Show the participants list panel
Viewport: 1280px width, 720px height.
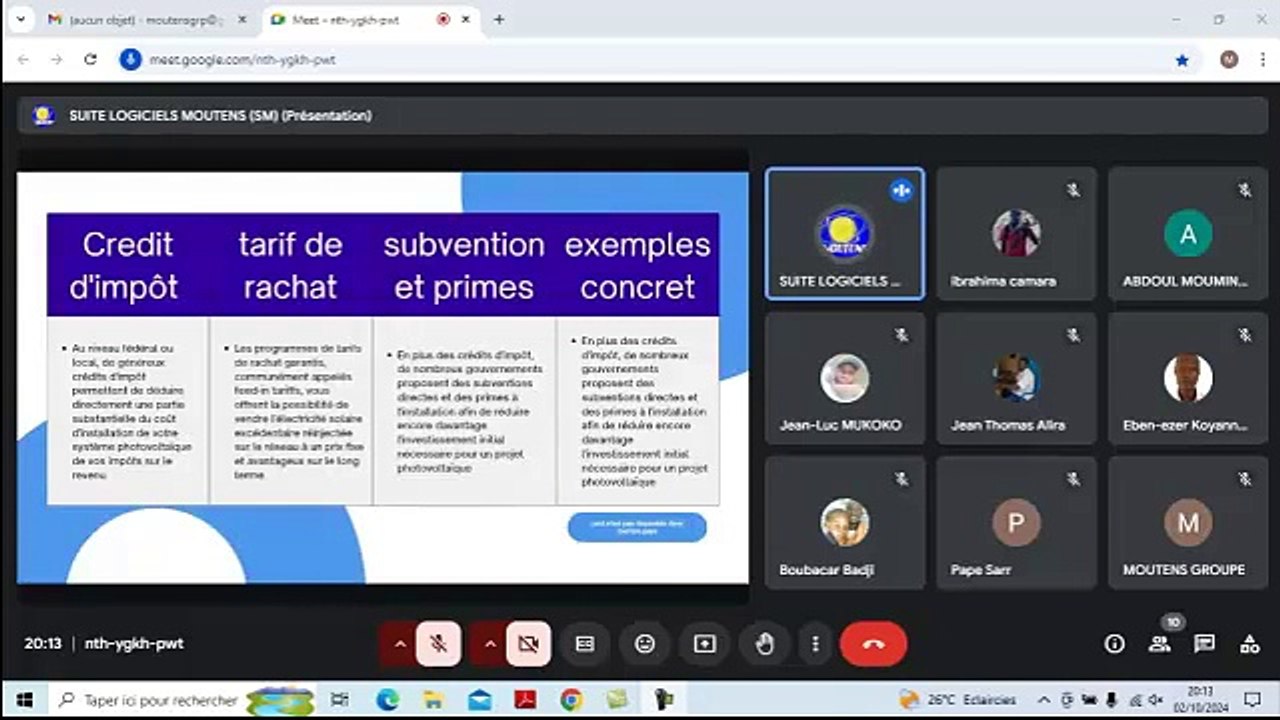(x=1160, y=644)
